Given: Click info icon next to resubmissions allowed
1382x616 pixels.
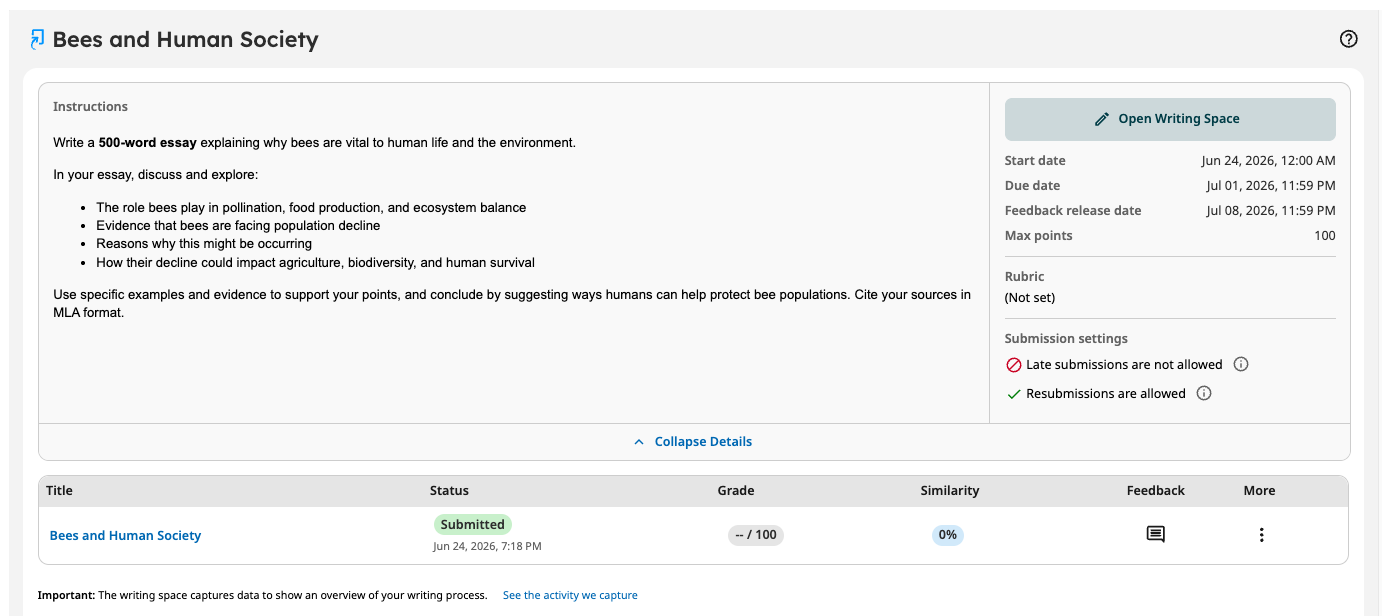Looking at the screenshot, I should click(x=1204, y=393).
